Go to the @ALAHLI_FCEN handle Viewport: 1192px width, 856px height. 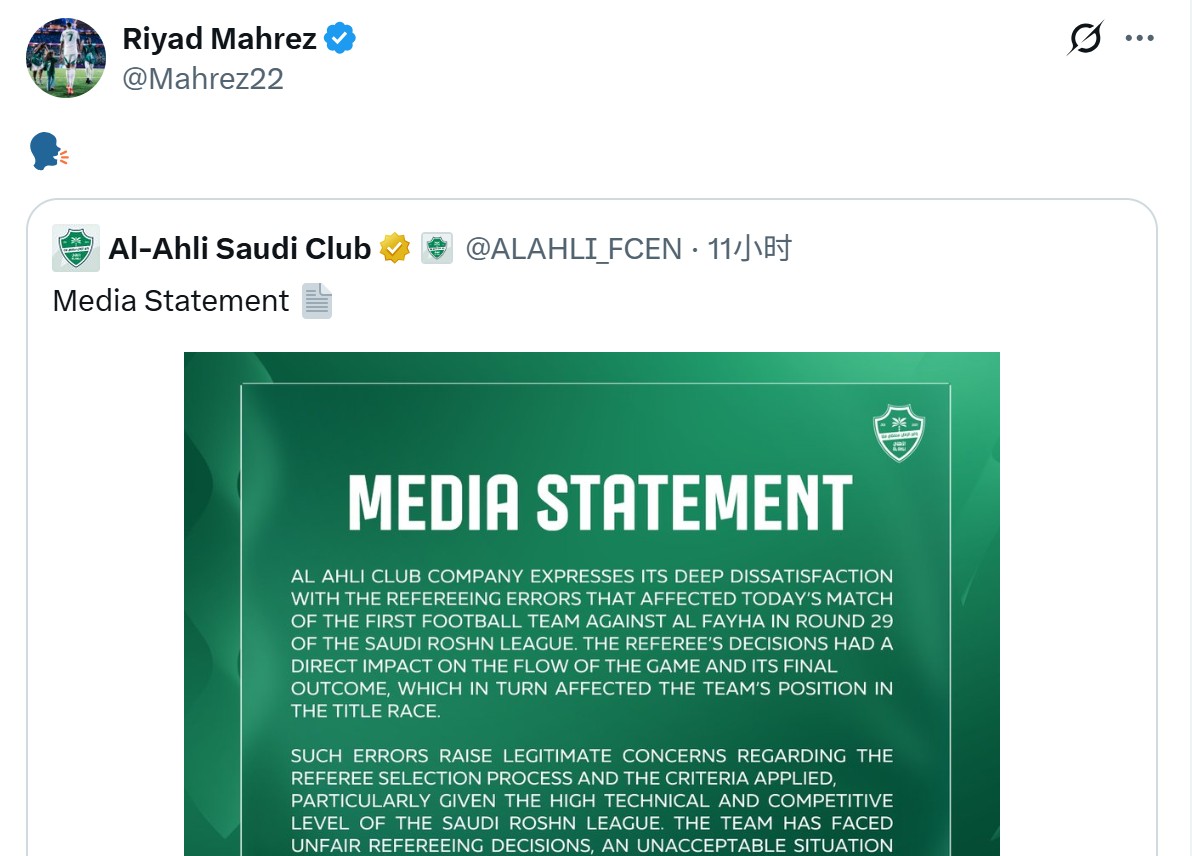coord(574,248)
